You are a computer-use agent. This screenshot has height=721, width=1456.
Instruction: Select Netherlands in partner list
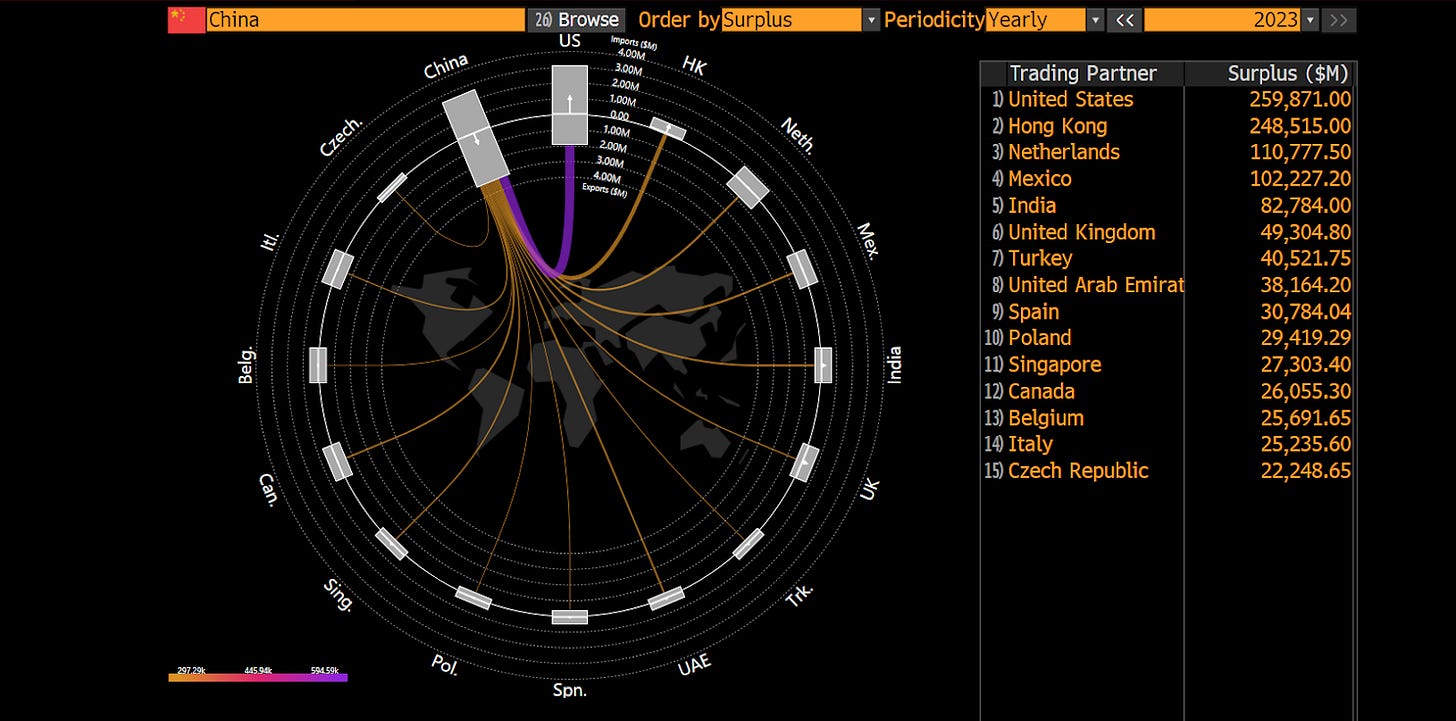1063,152
